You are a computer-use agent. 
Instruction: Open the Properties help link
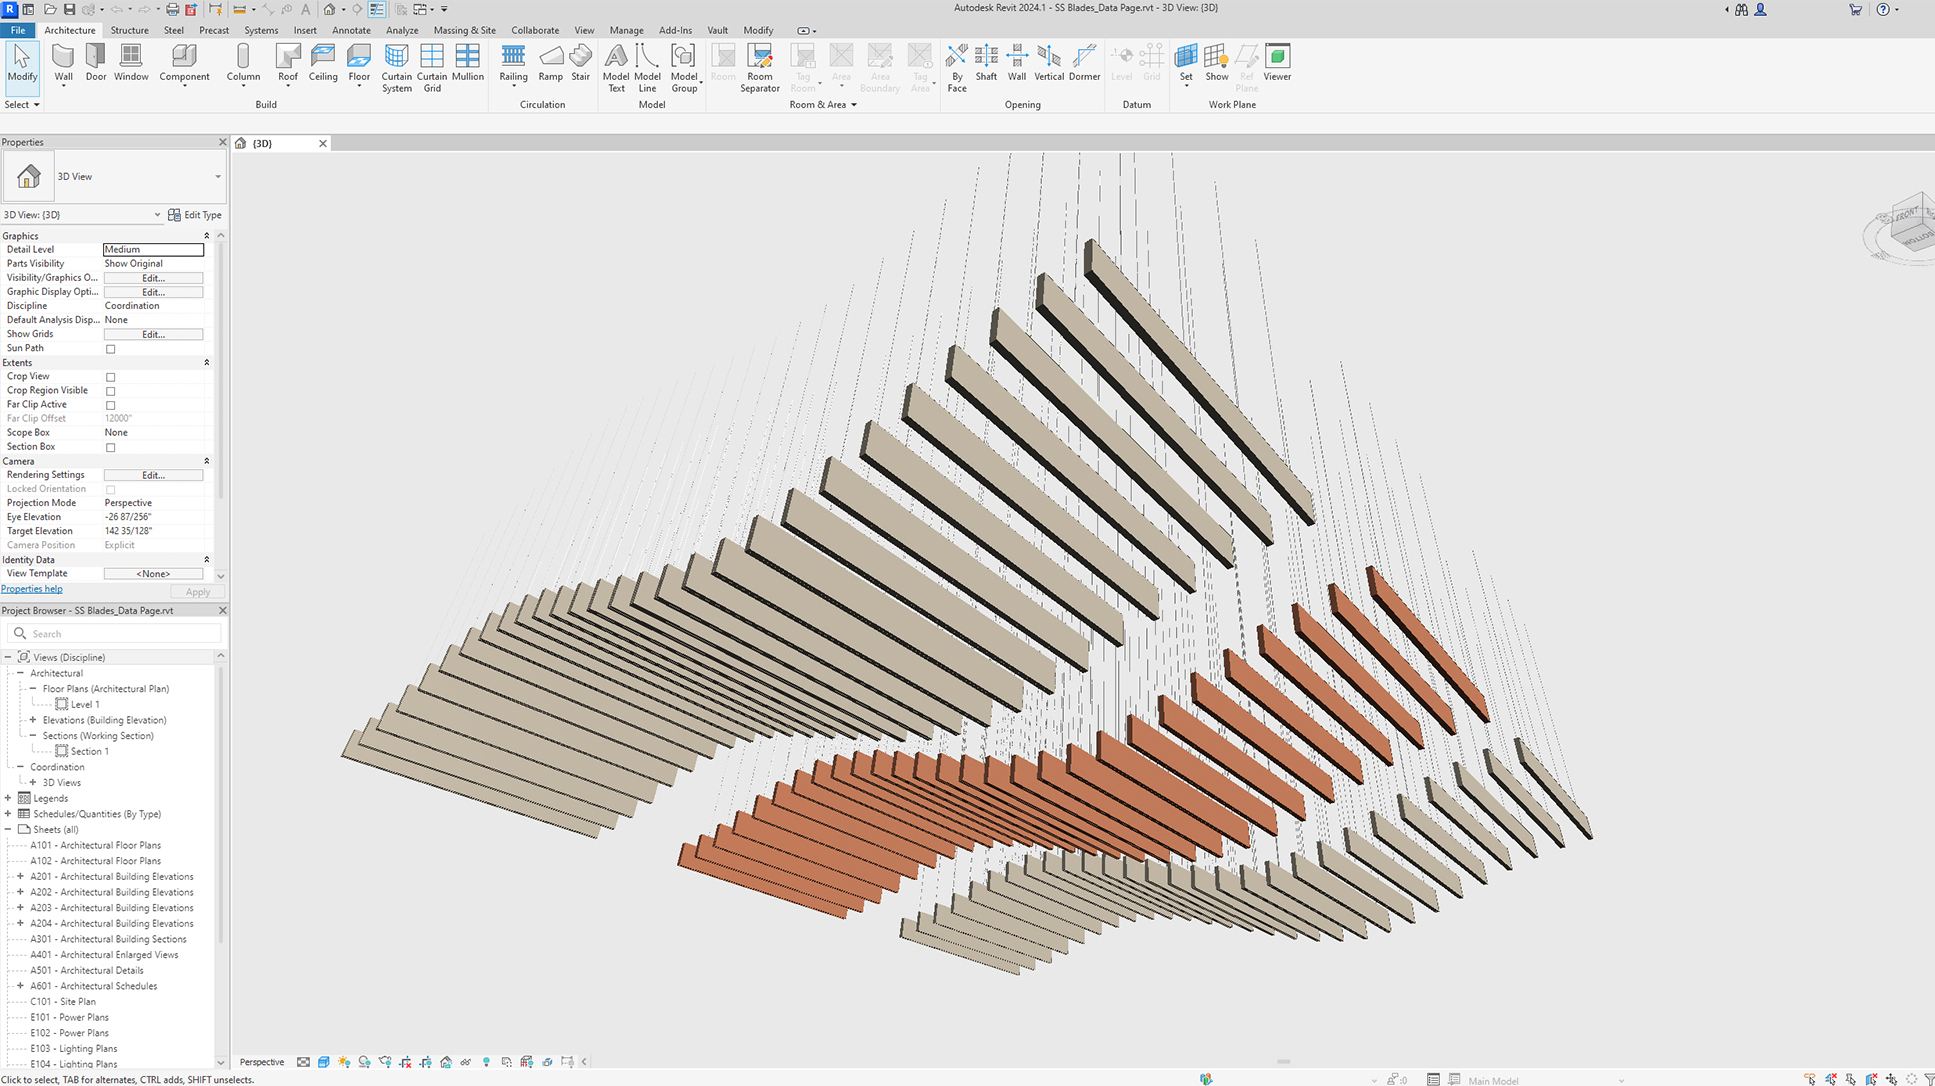tap(32, 589)
